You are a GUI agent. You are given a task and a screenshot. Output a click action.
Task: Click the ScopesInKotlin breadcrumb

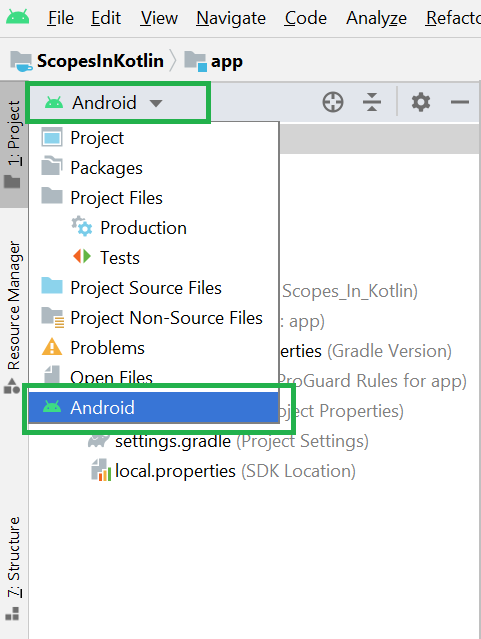(100, 61)
